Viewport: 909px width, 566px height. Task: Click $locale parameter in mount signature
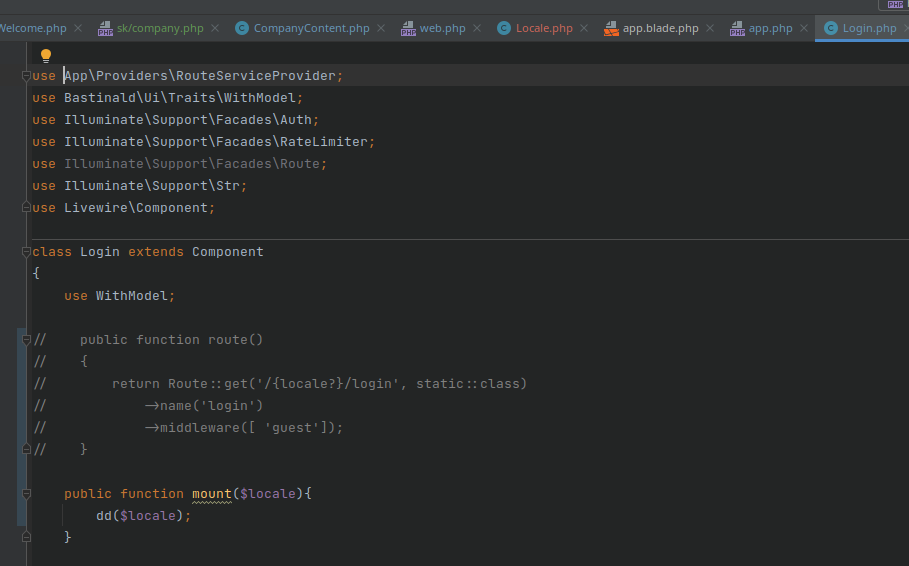click(268, 494)
